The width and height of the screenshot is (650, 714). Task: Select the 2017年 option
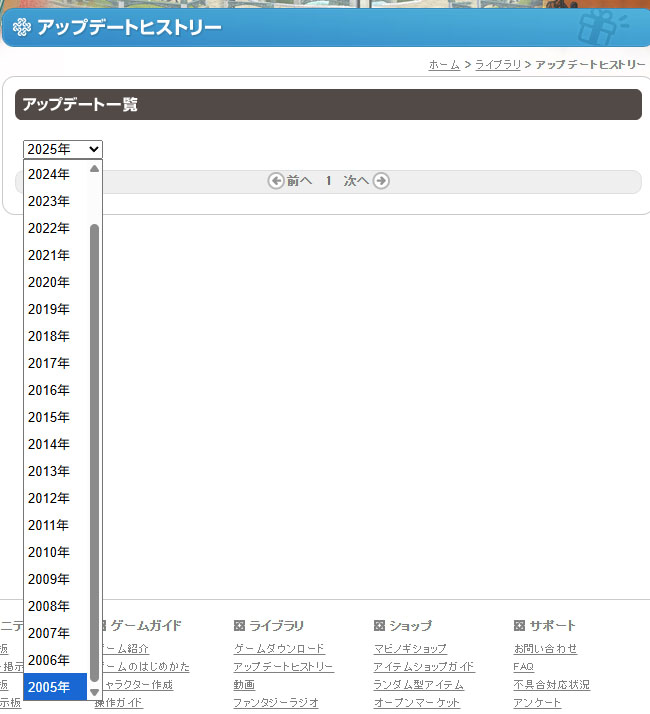[55, 363]
